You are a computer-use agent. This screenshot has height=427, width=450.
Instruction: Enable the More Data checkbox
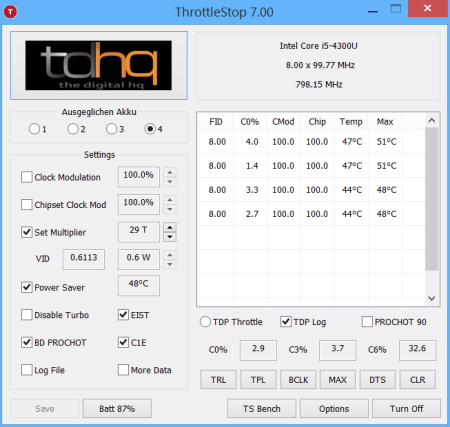[123, 370]
